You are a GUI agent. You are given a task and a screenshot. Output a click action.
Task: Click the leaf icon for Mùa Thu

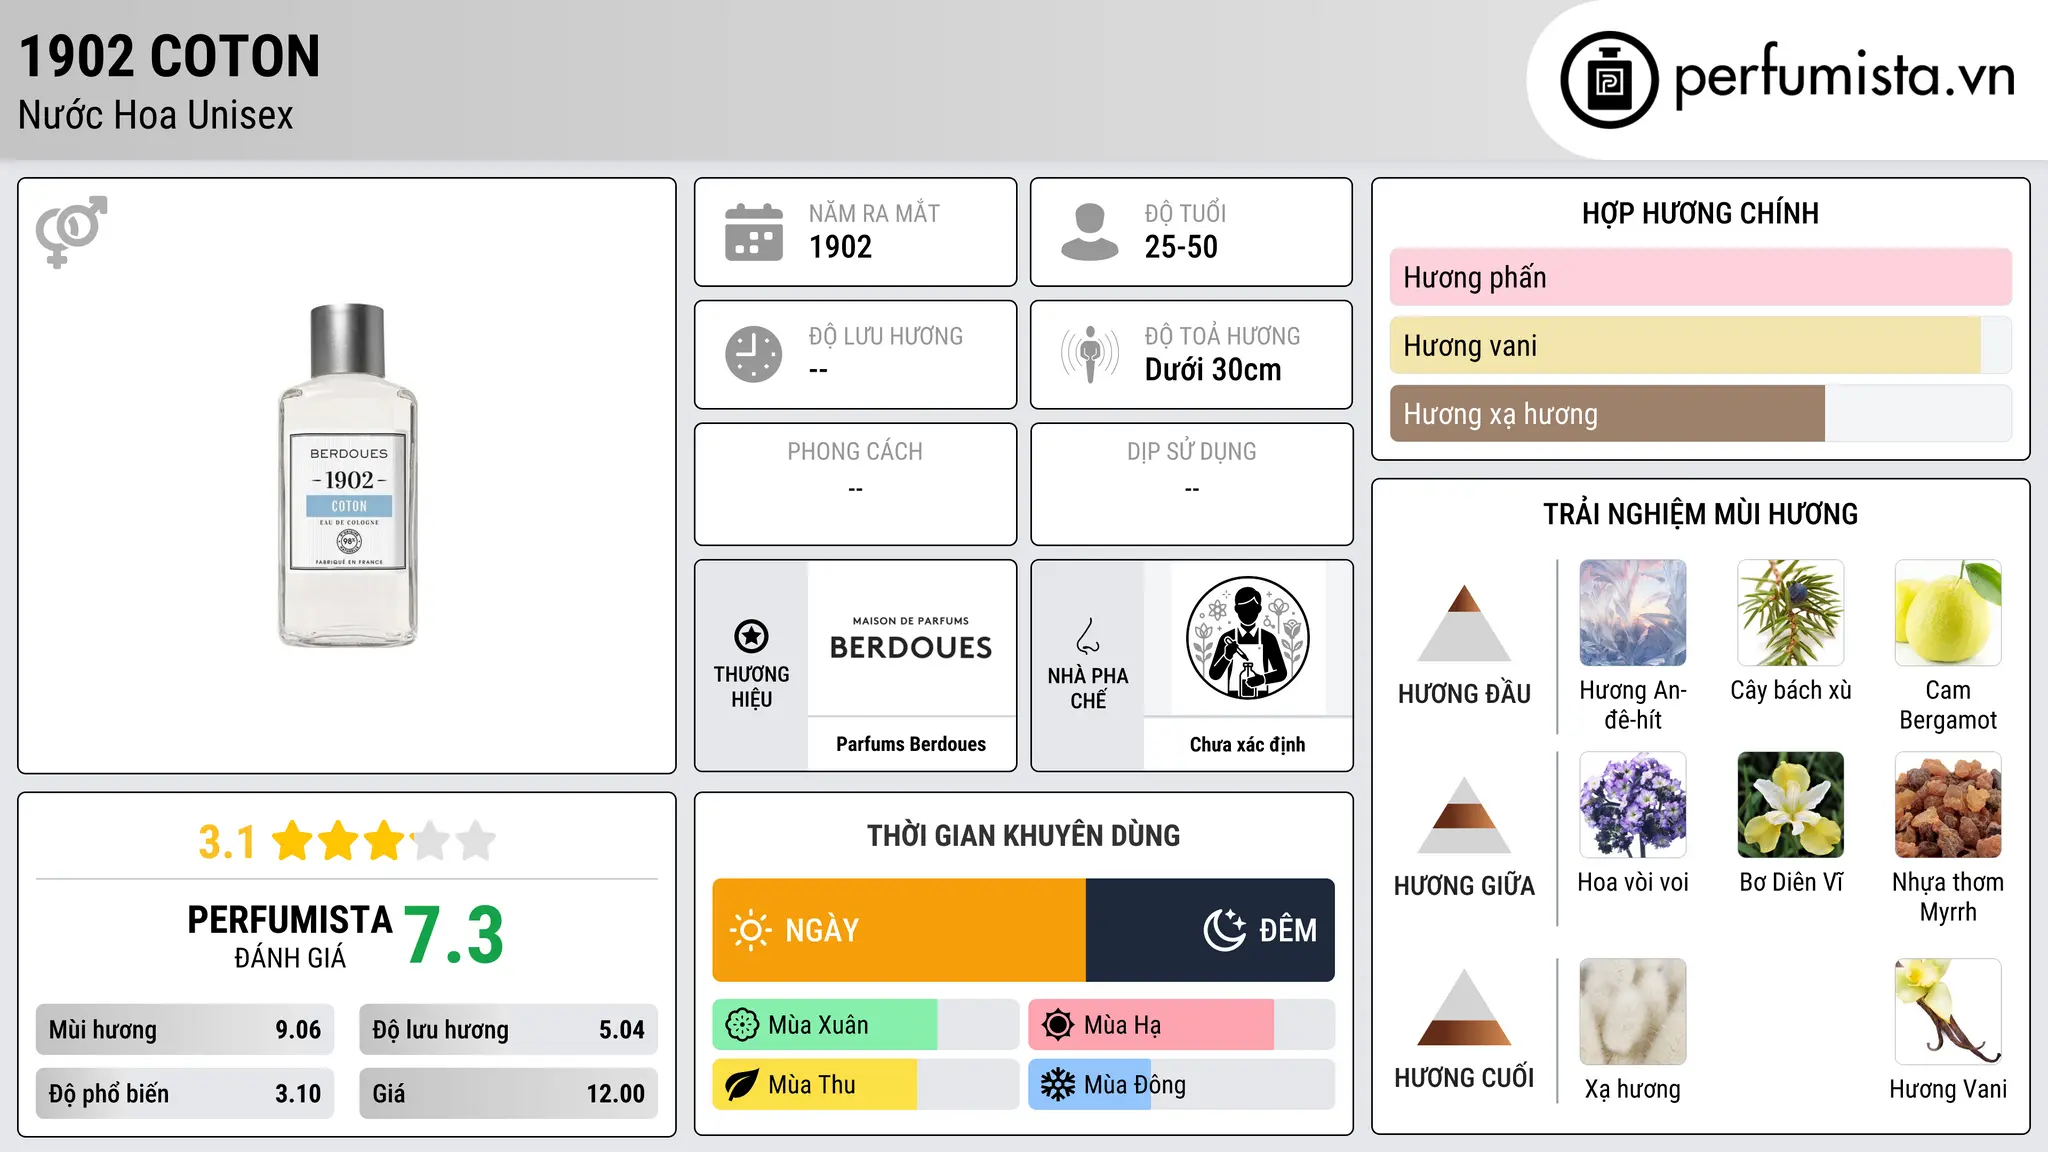(x=742, y=1085)
